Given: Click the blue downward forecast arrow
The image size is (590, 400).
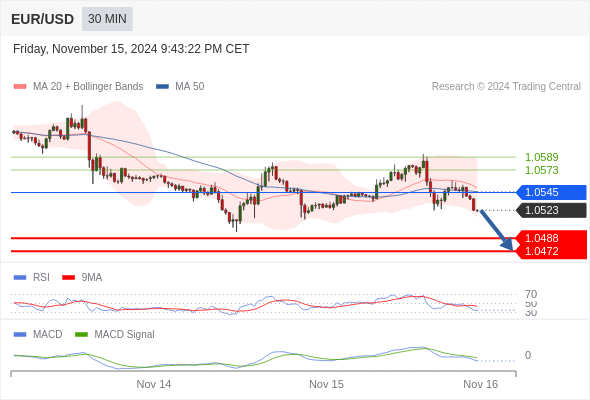Looking at the screenshot, I should (497, 230).
